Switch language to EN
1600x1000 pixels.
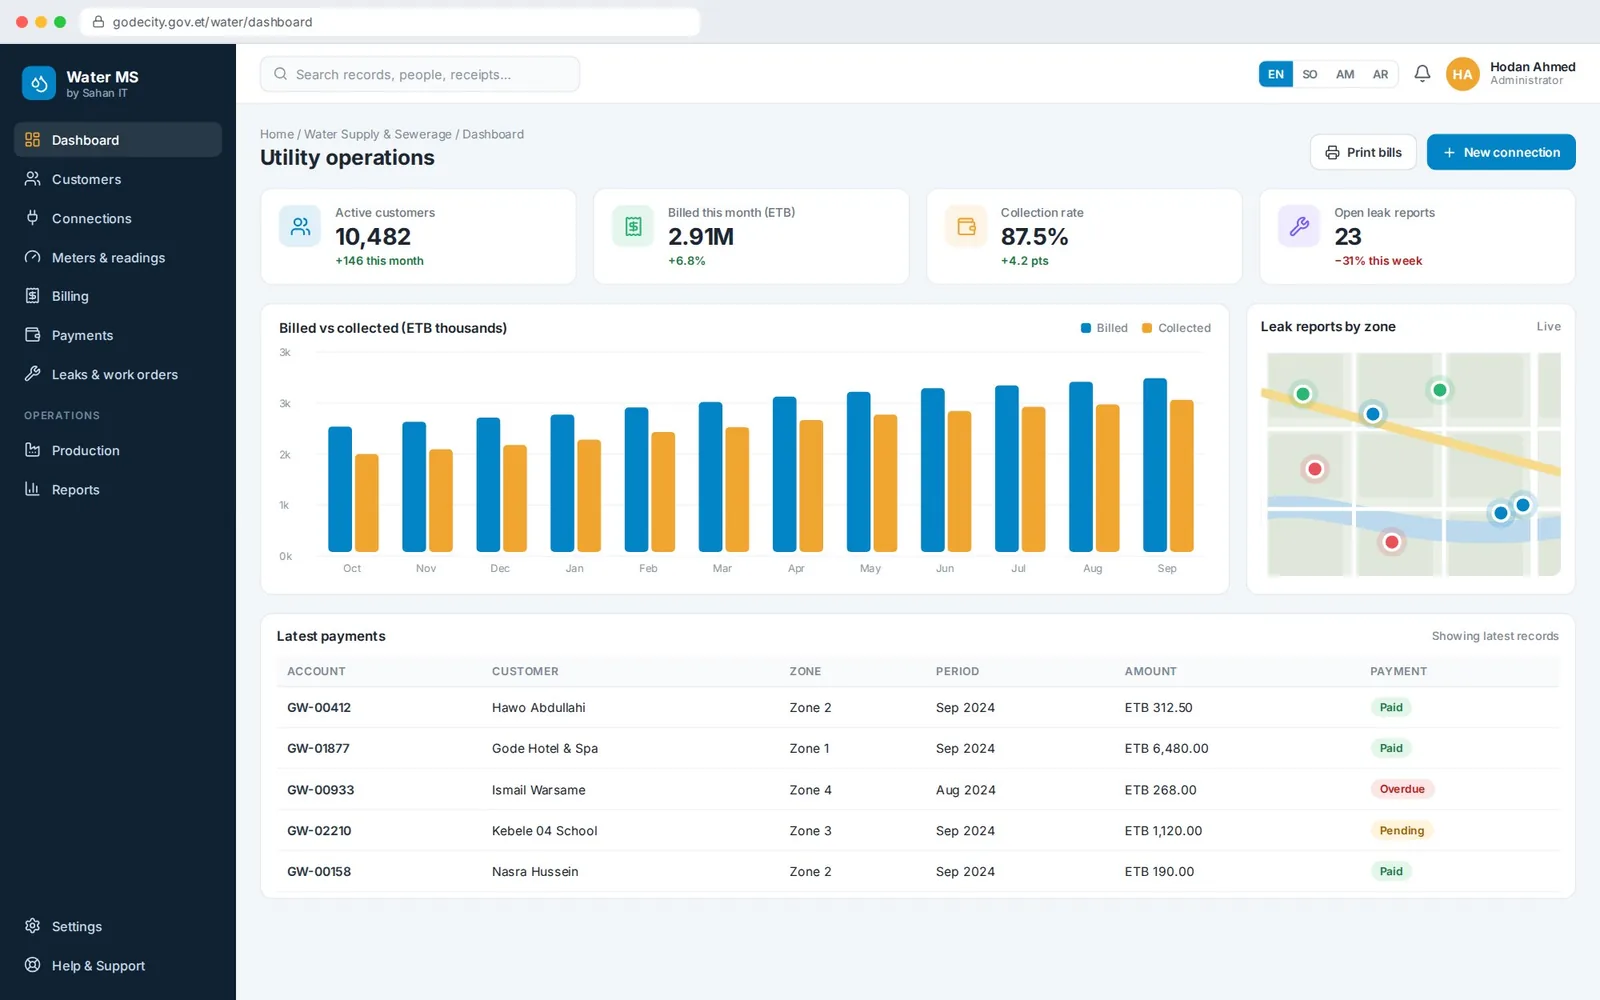coord(1276,74)
